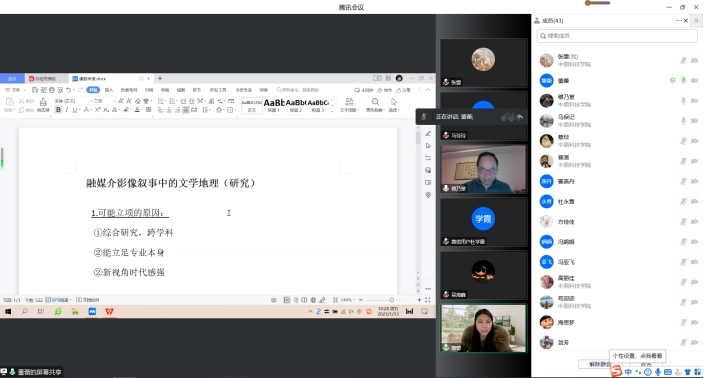Expand the 文件 menu dropdown arrow in WPS
This screenshot has width=704, height=378.
(25, 90)
